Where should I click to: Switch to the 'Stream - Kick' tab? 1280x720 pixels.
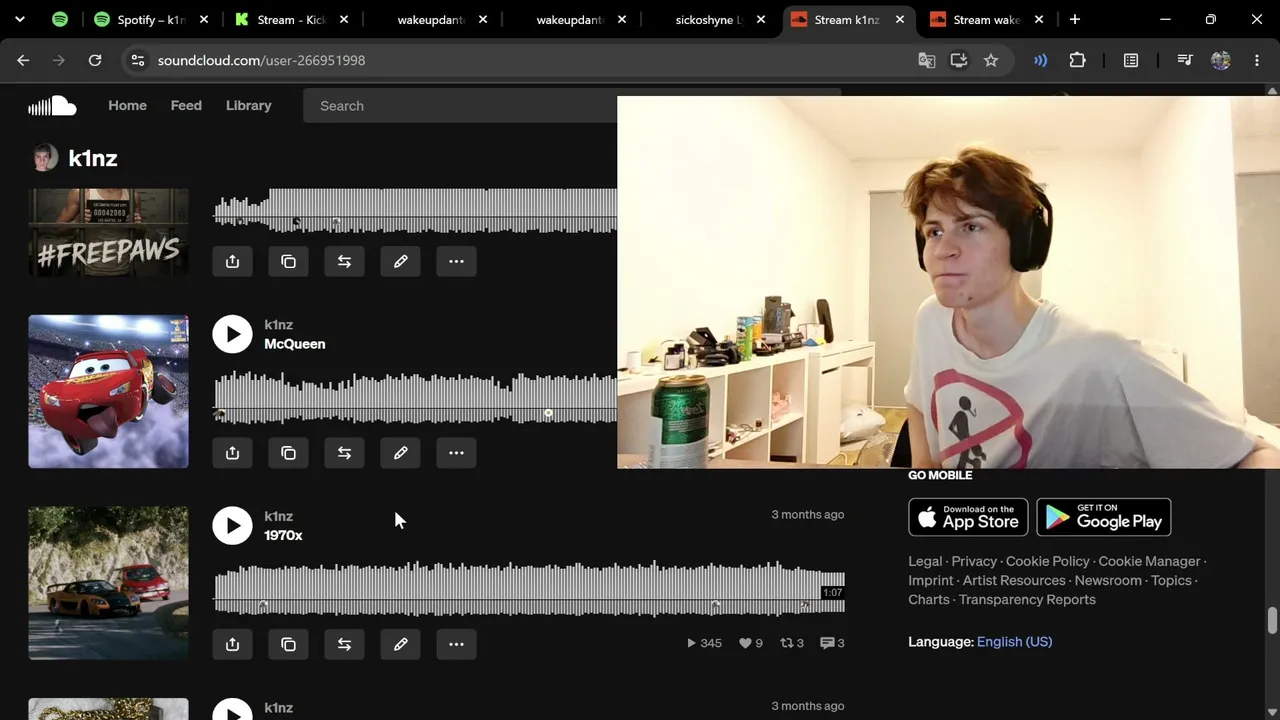291,19
